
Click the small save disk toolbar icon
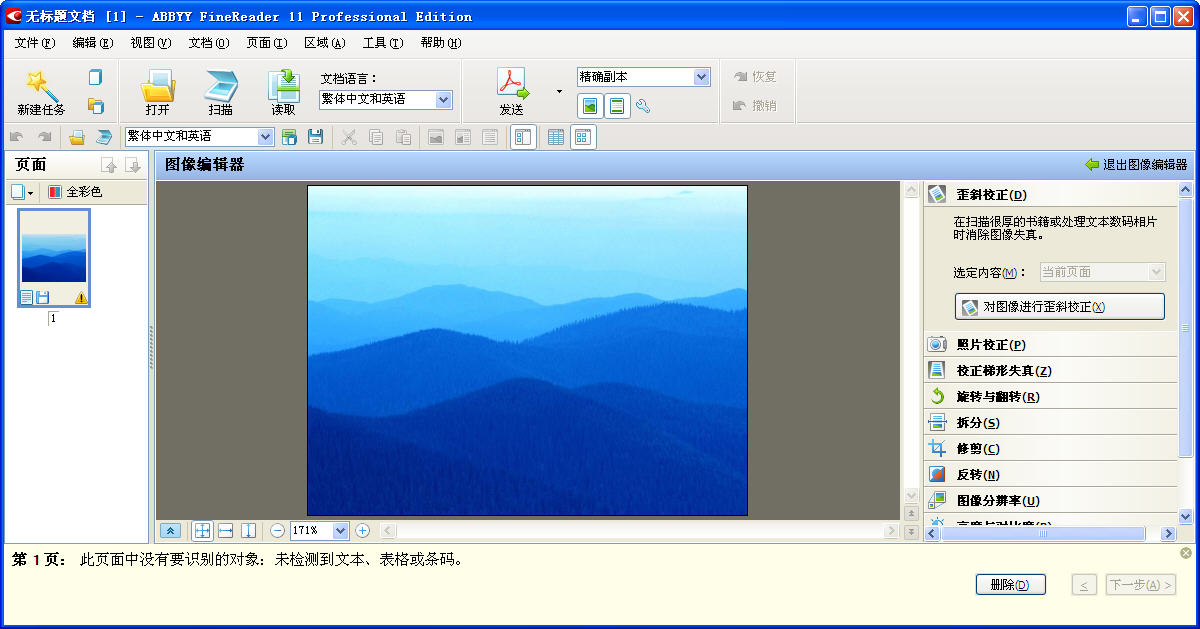[x=315, y=137]
